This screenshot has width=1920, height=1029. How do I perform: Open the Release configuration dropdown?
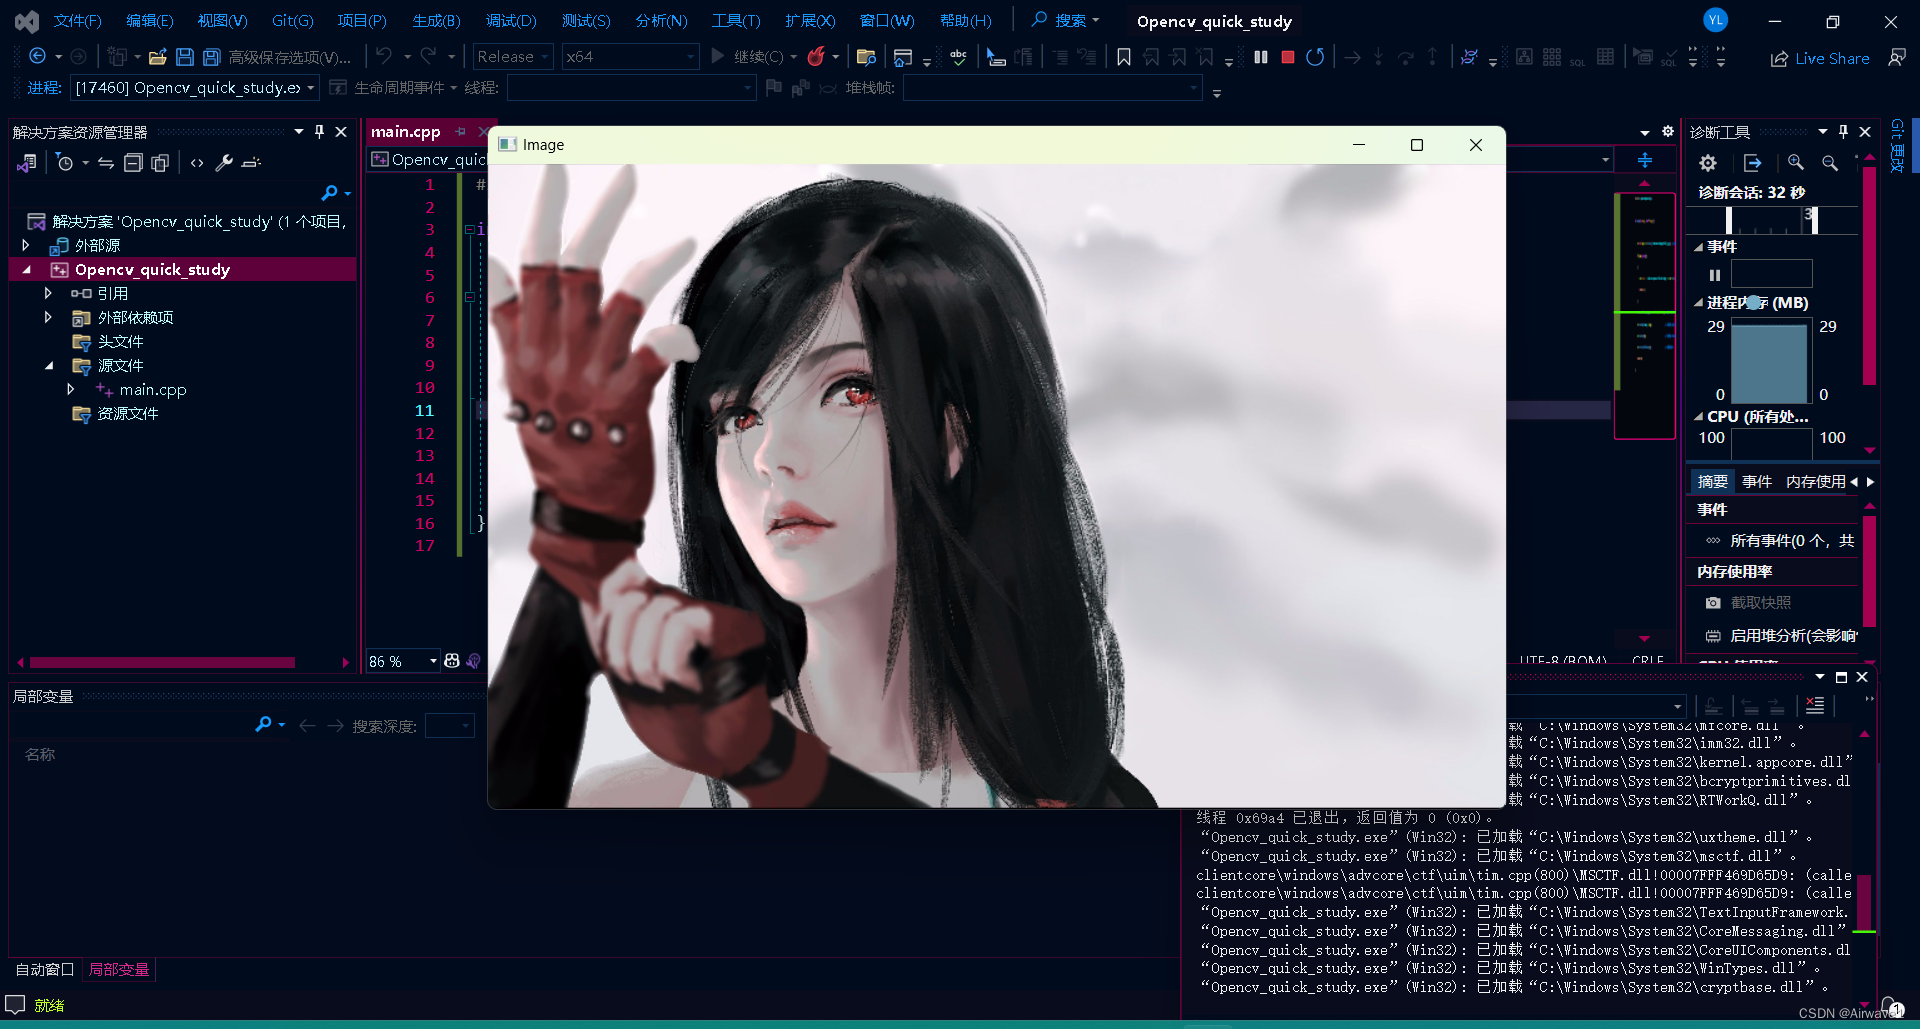click(513, 57)
